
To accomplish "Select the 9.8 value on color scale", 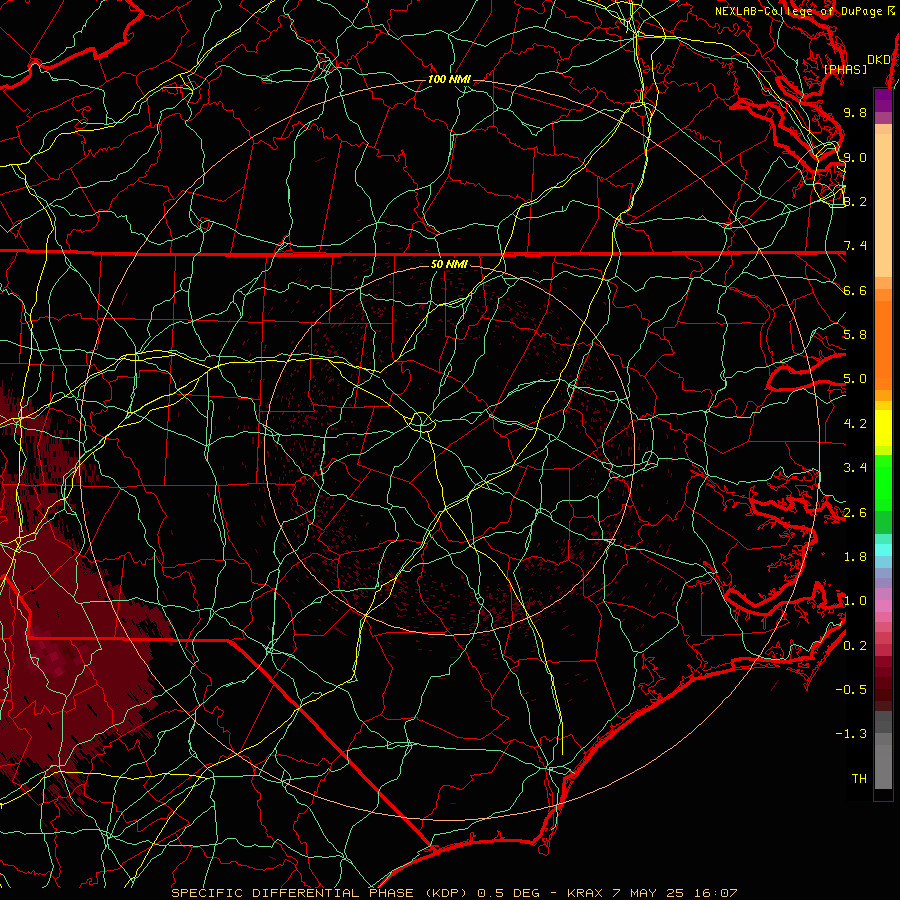I will [x=855, y=112].
